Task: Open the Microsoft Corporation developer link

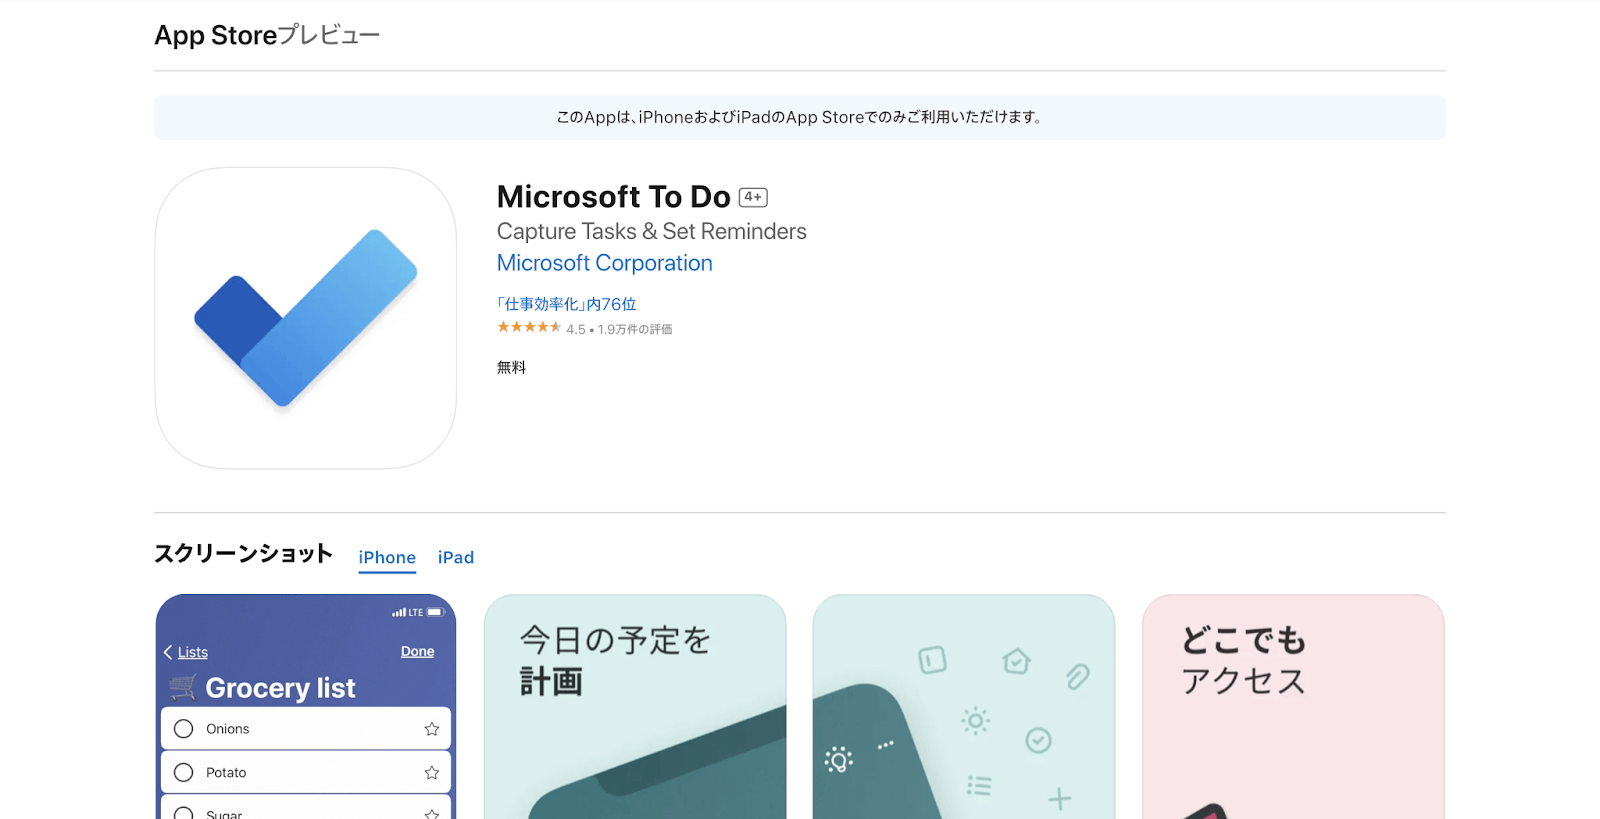Action: [604, 263]
